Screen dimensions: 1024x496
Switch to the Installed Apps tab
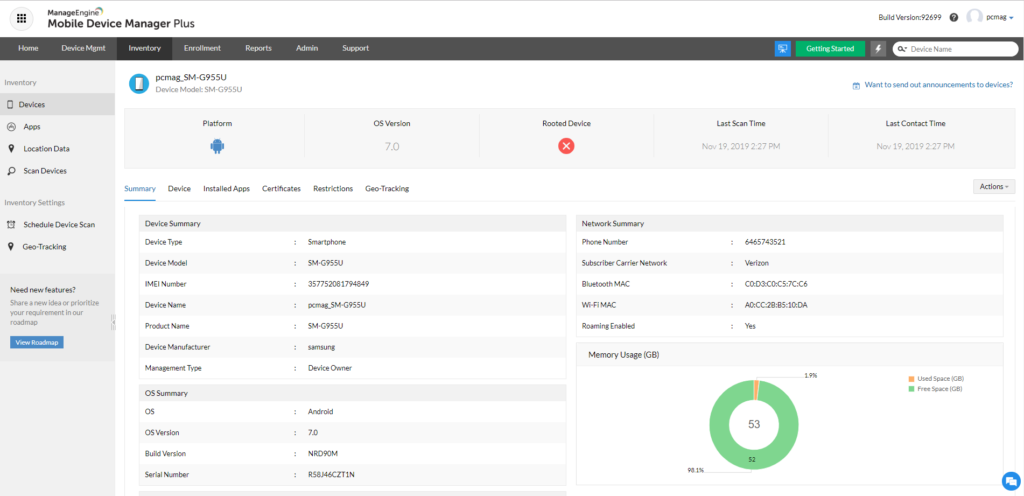pyautogui.click(x=226, y=188)
